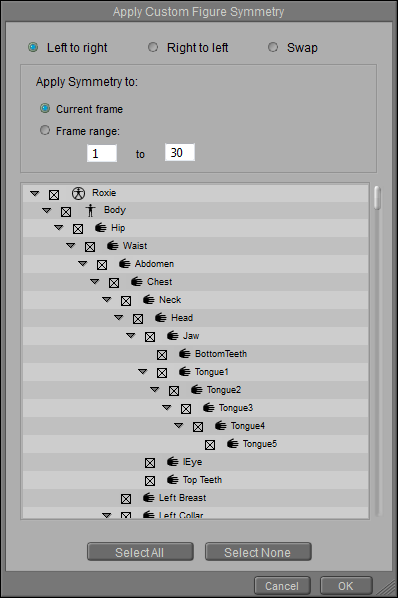Click the hierarchy list scrollbar thumb
The image size is (398, 598).
point(377,198)
